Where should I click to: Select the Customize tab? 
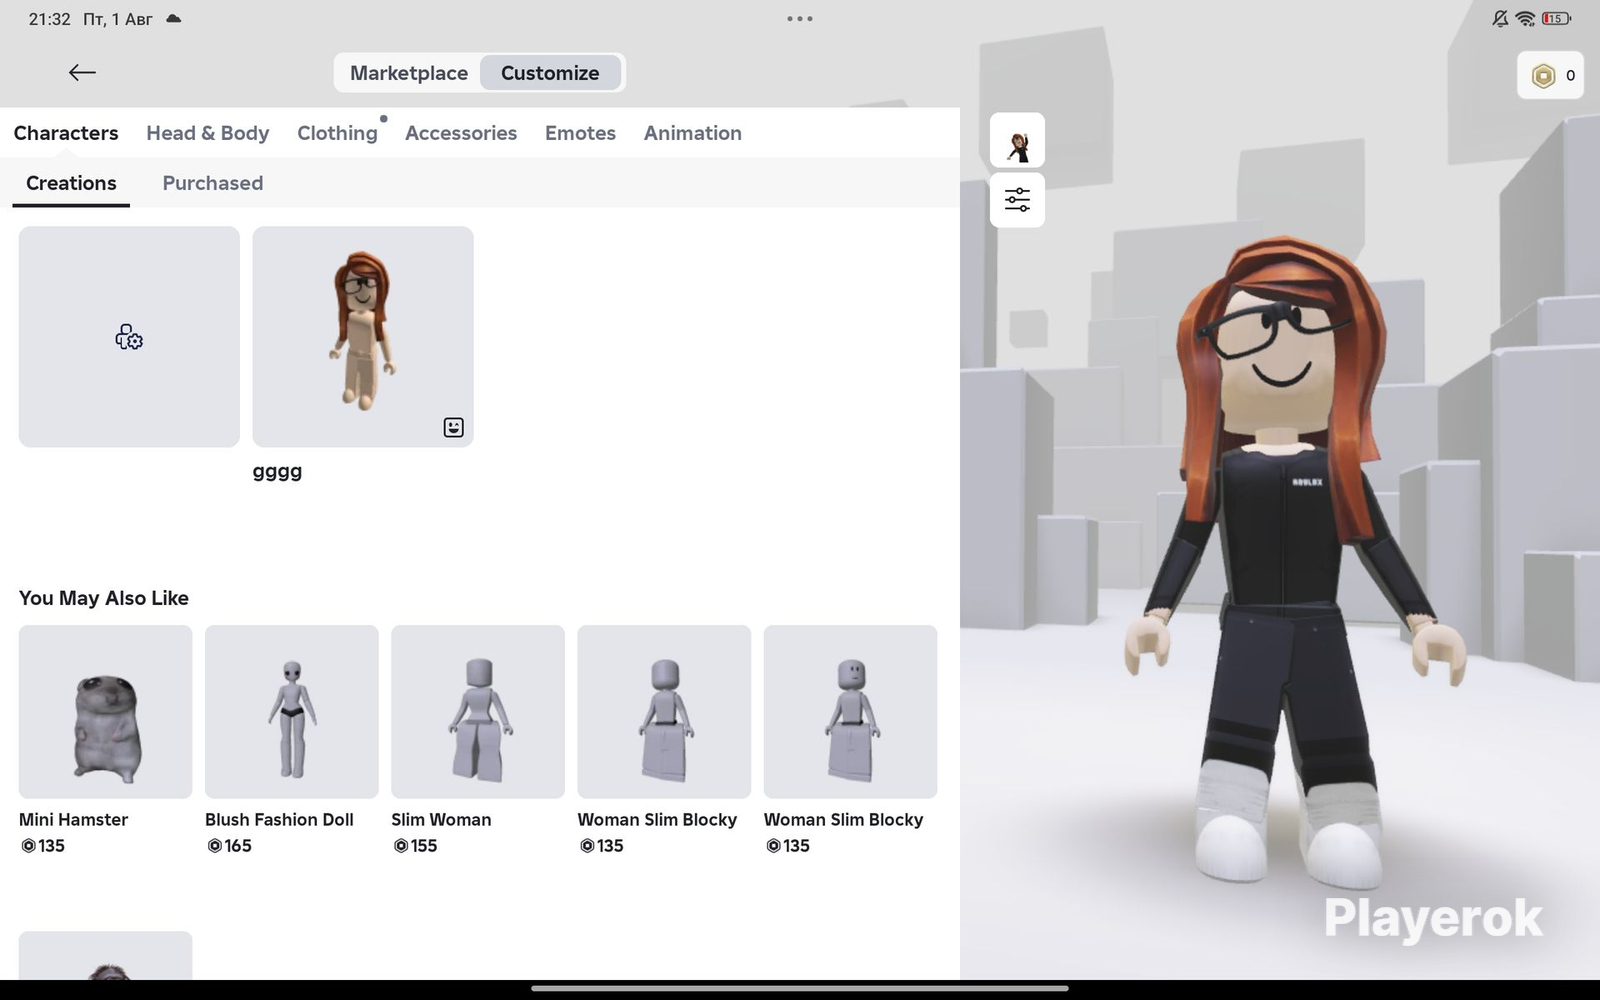pyautogui.click(x=550, y=73)
